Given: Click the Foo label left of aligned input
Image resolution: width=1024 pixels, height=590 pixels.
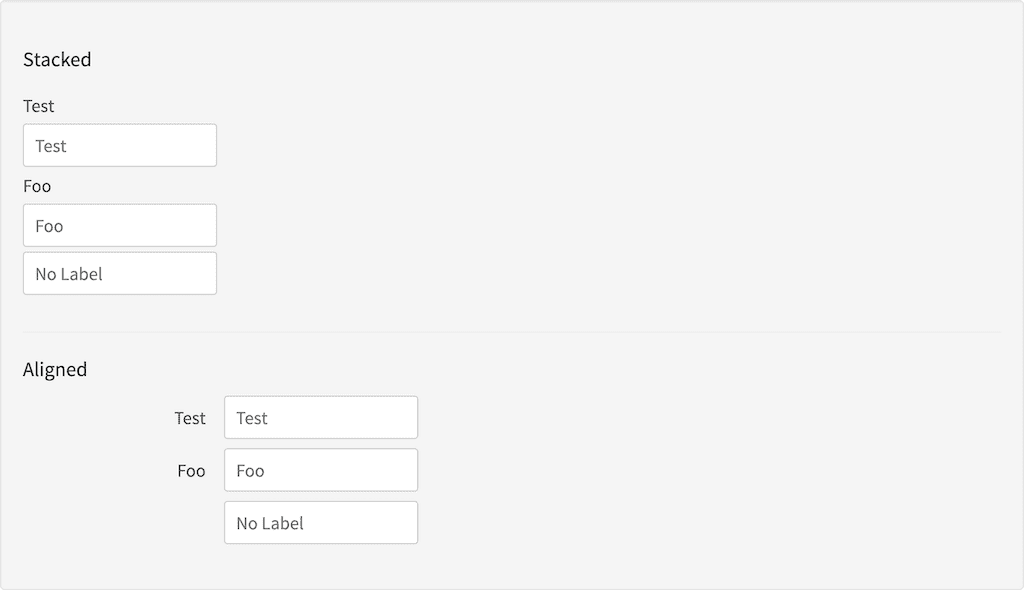Looking at the screenshot, I should pyautogui.click(x=191, y=471).
